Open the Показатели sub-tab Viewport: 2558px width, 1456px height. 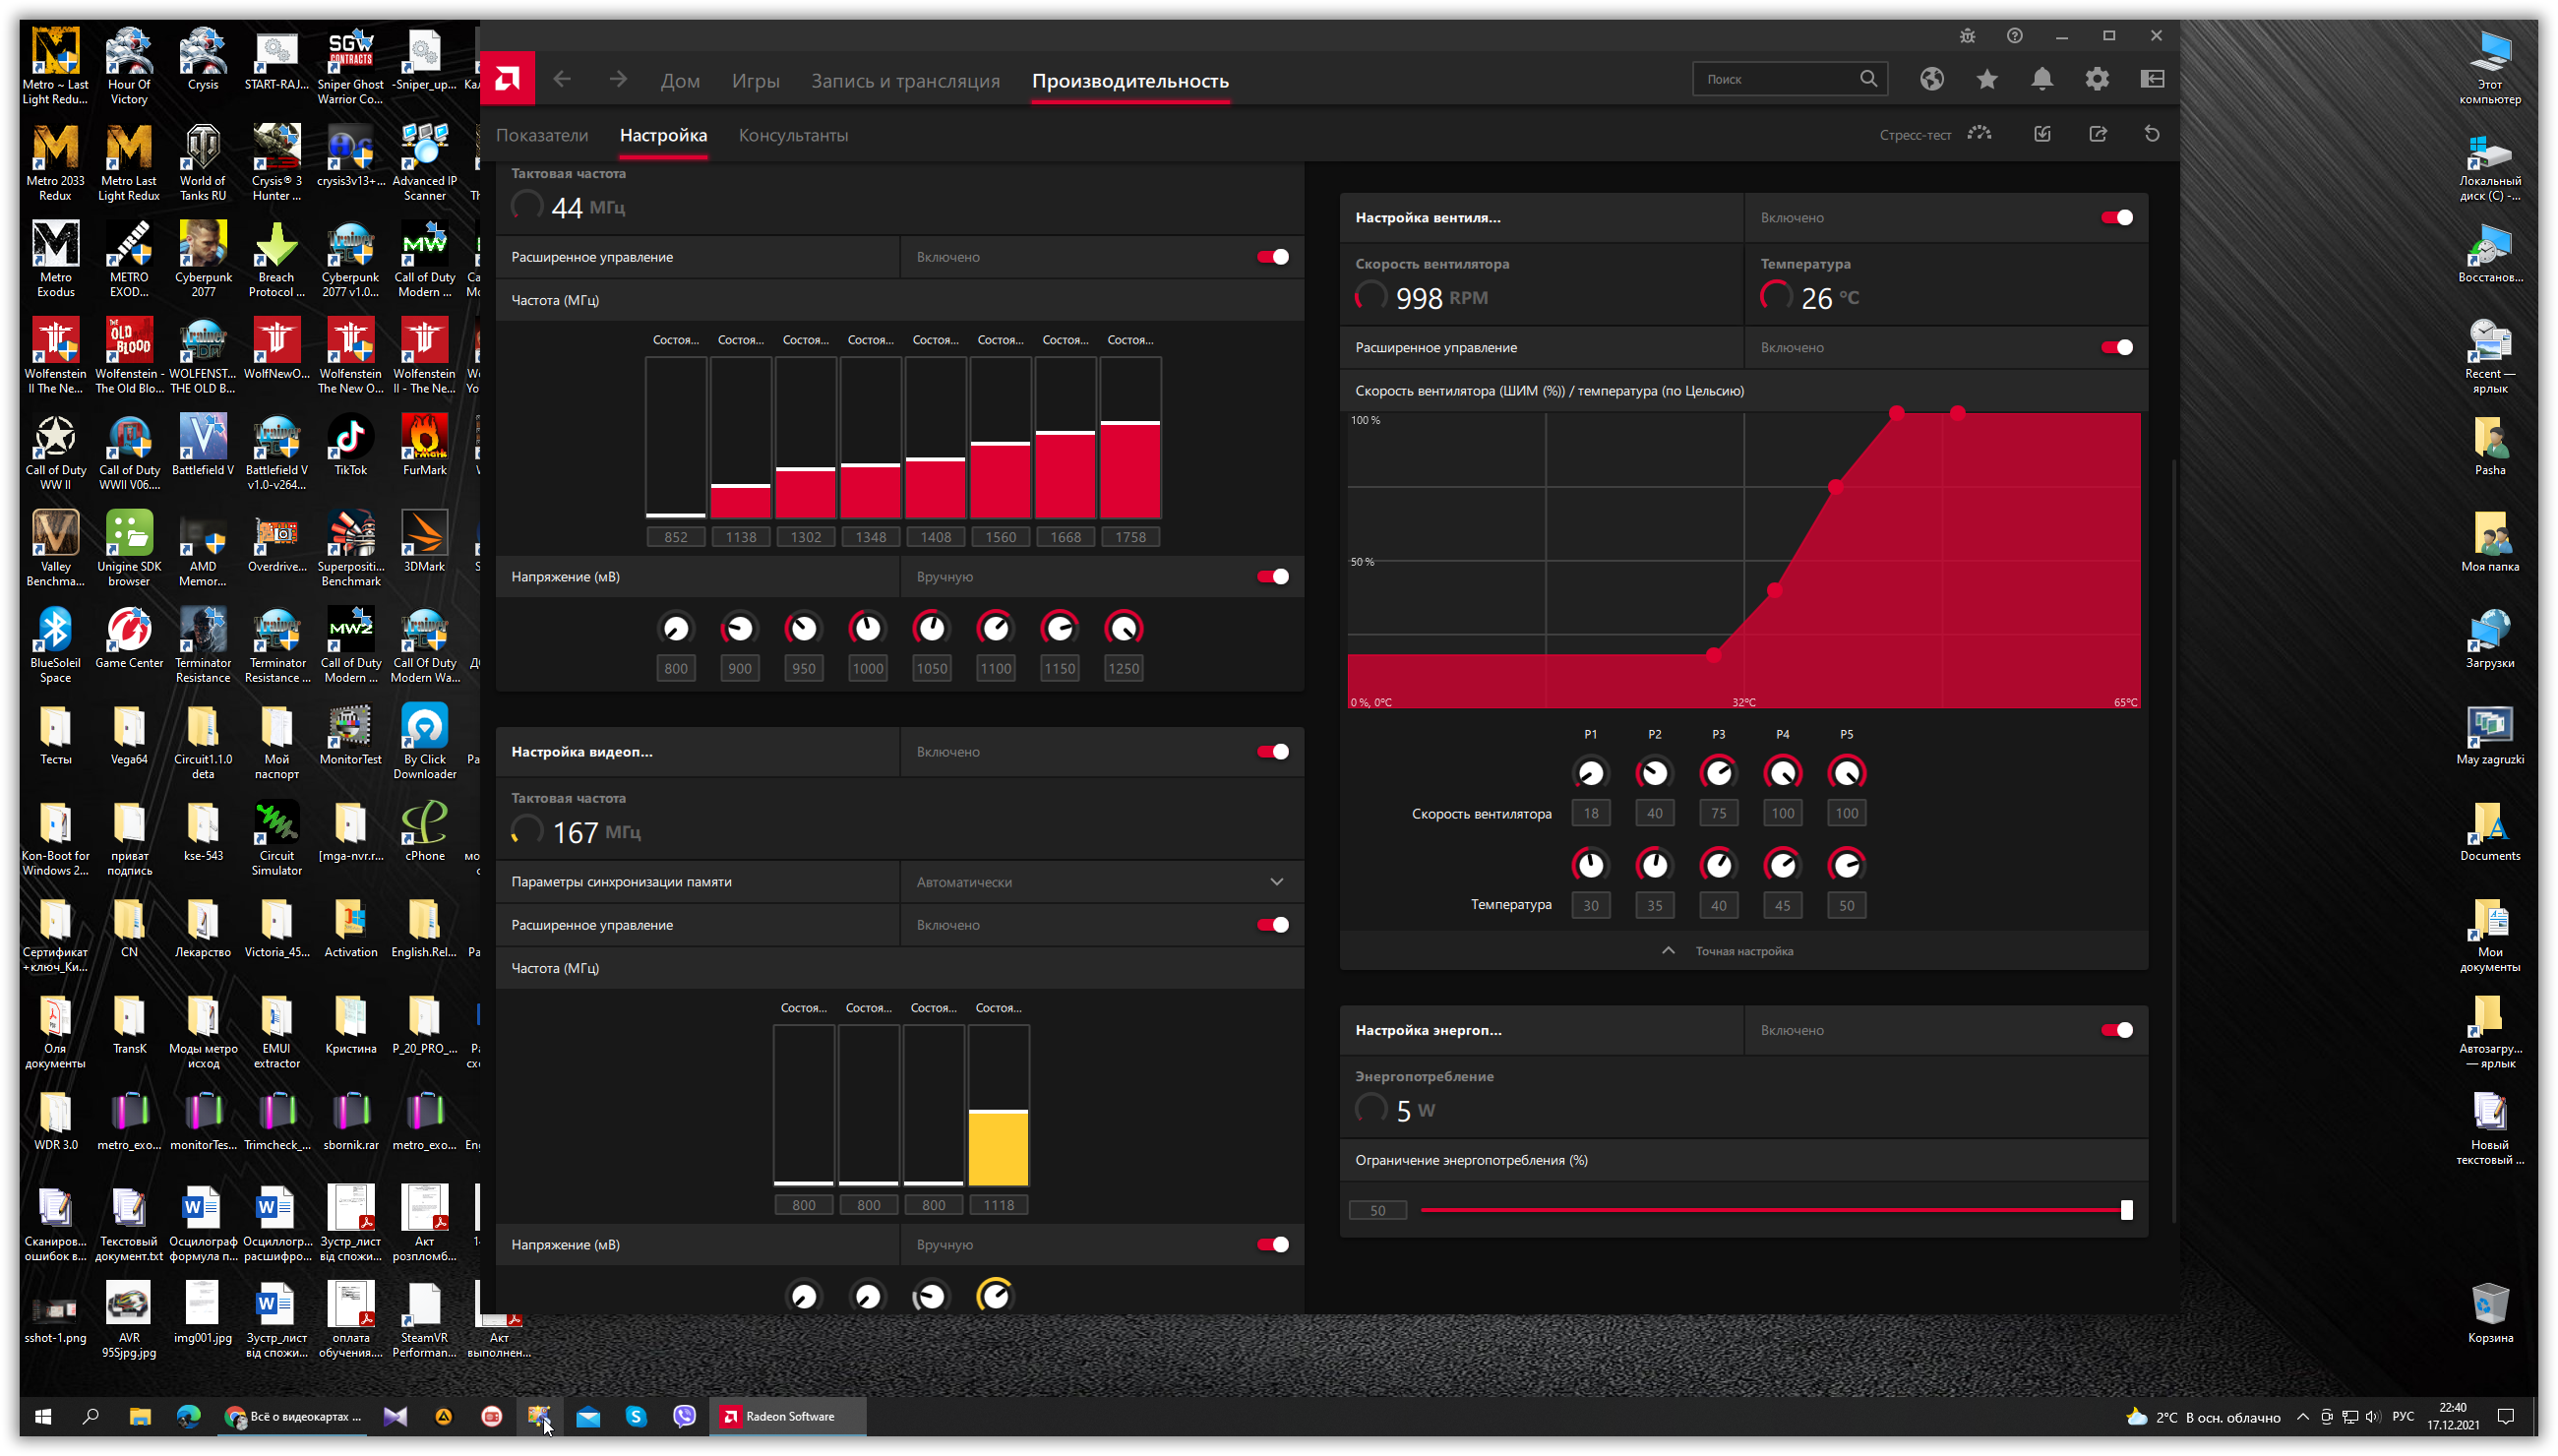pyautogui.click(x=542, y=135)
